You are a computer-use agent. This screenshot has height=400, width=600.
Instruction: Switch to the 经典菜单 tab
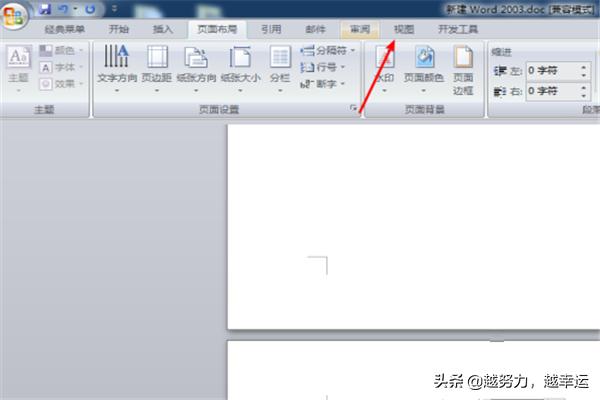pyautogui.click(x=64, y=29)
